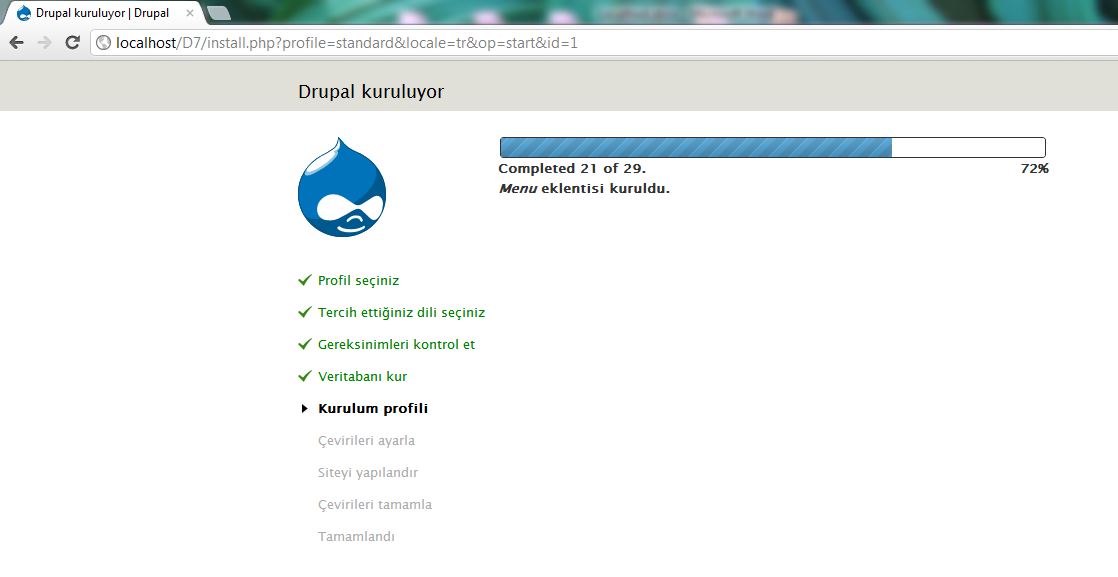Screen dimensions: 1118x577
Task: Open a new browser tab
Action: pos(218,13)
